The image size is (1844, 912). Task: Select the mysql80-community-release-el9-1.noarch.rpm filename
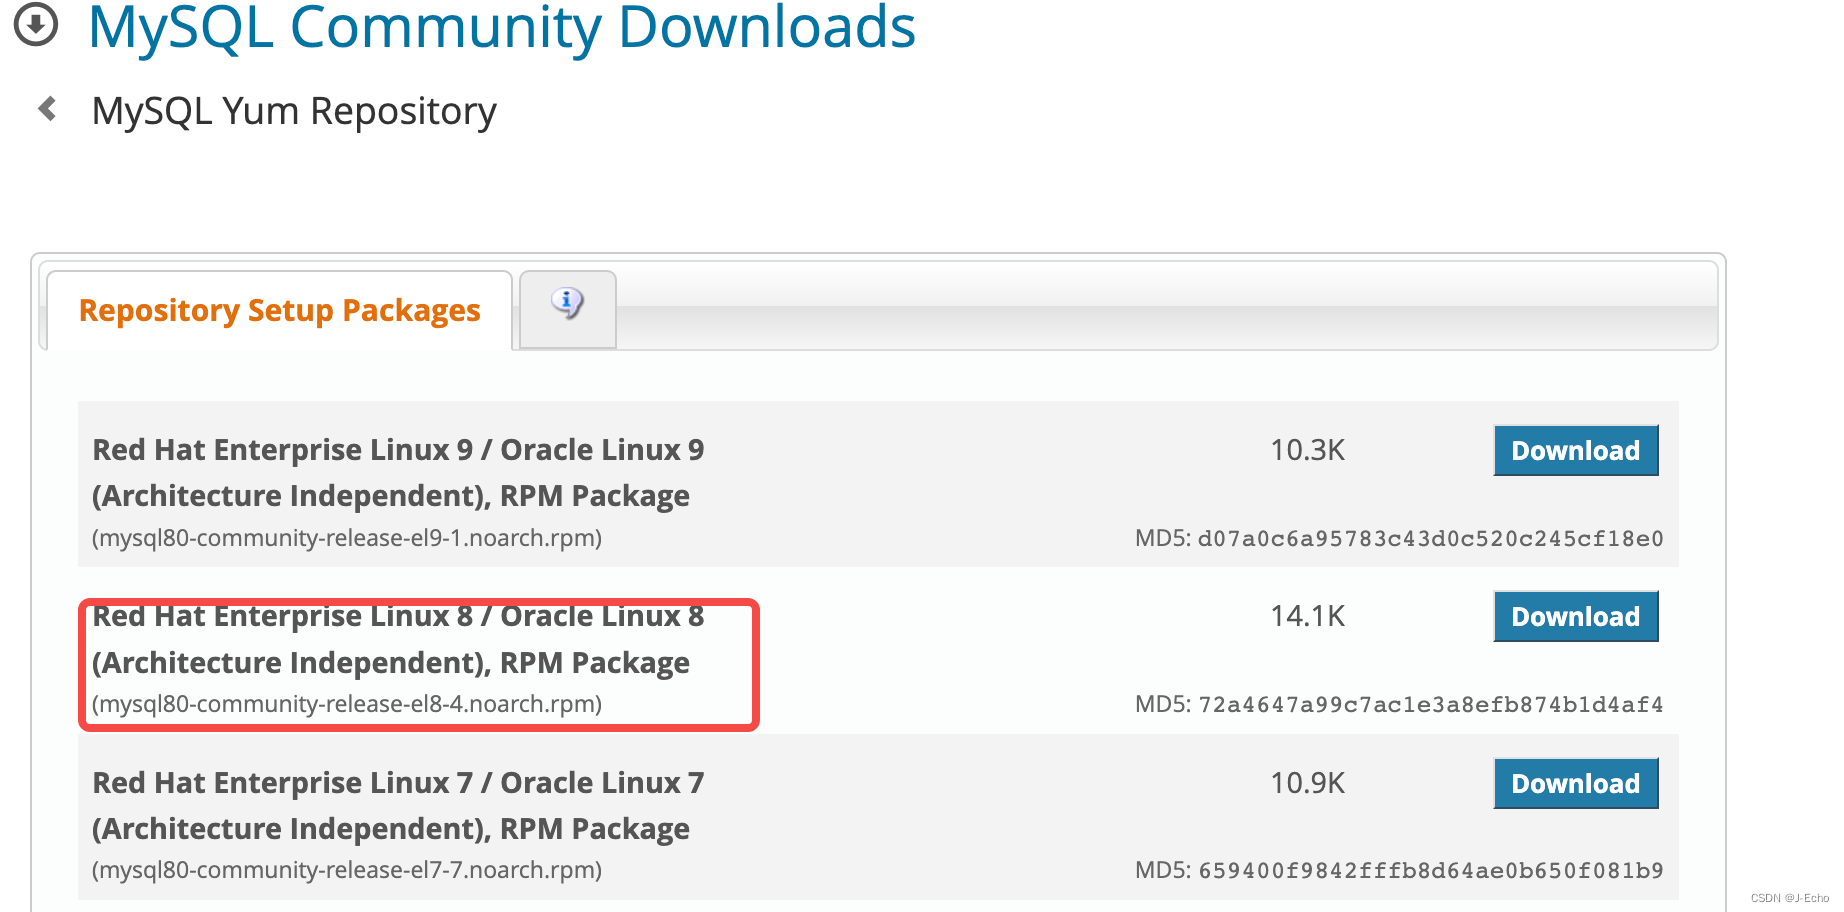pos(347,538)
